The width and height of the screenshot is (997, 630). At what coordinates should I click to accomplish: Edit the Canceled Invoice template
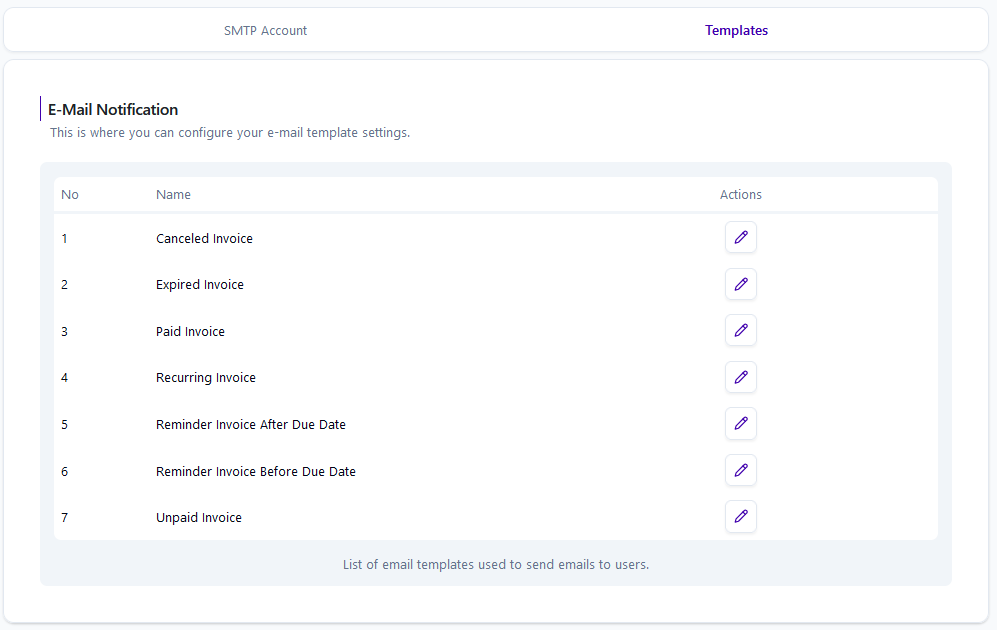[741, 237]
